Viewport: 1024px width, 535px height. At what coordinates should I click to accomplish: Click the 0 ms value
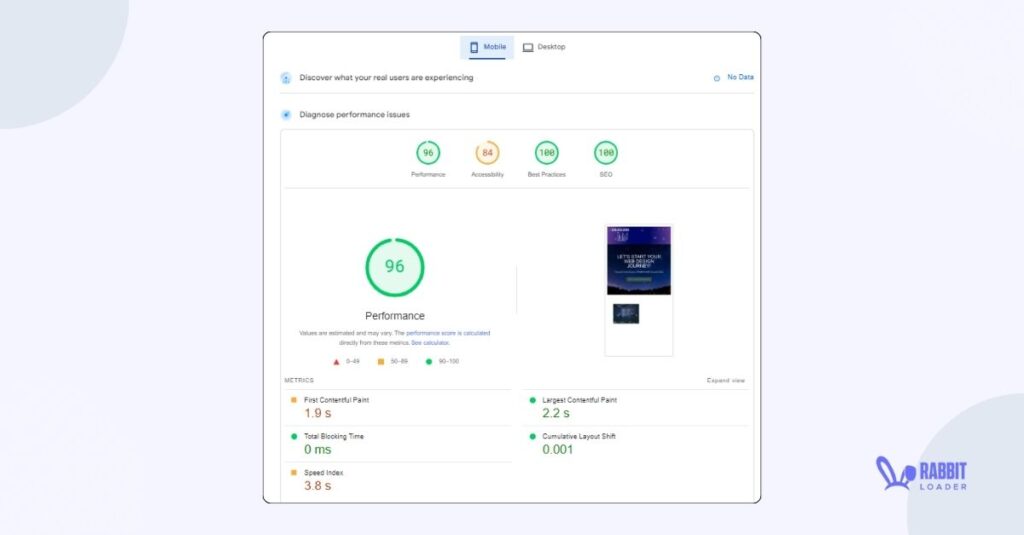(x=317, y=450)
